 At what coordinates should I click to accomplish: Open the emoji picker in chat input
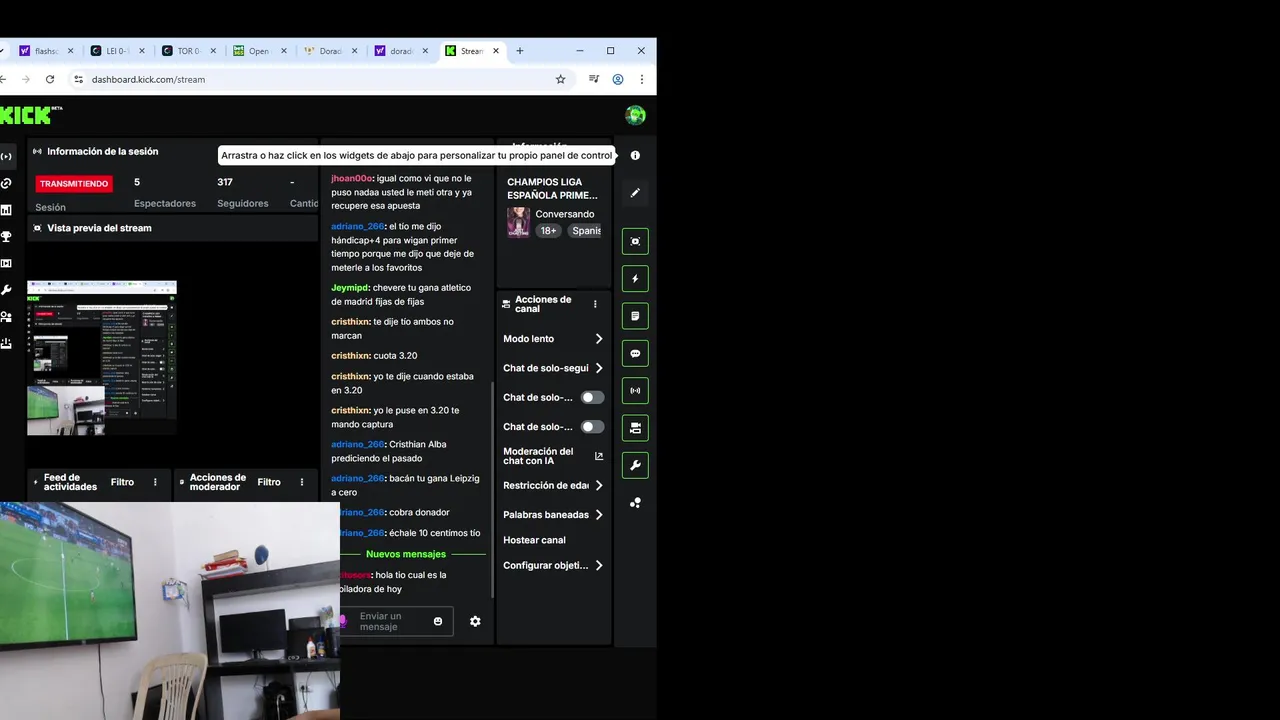coord(438,621)
